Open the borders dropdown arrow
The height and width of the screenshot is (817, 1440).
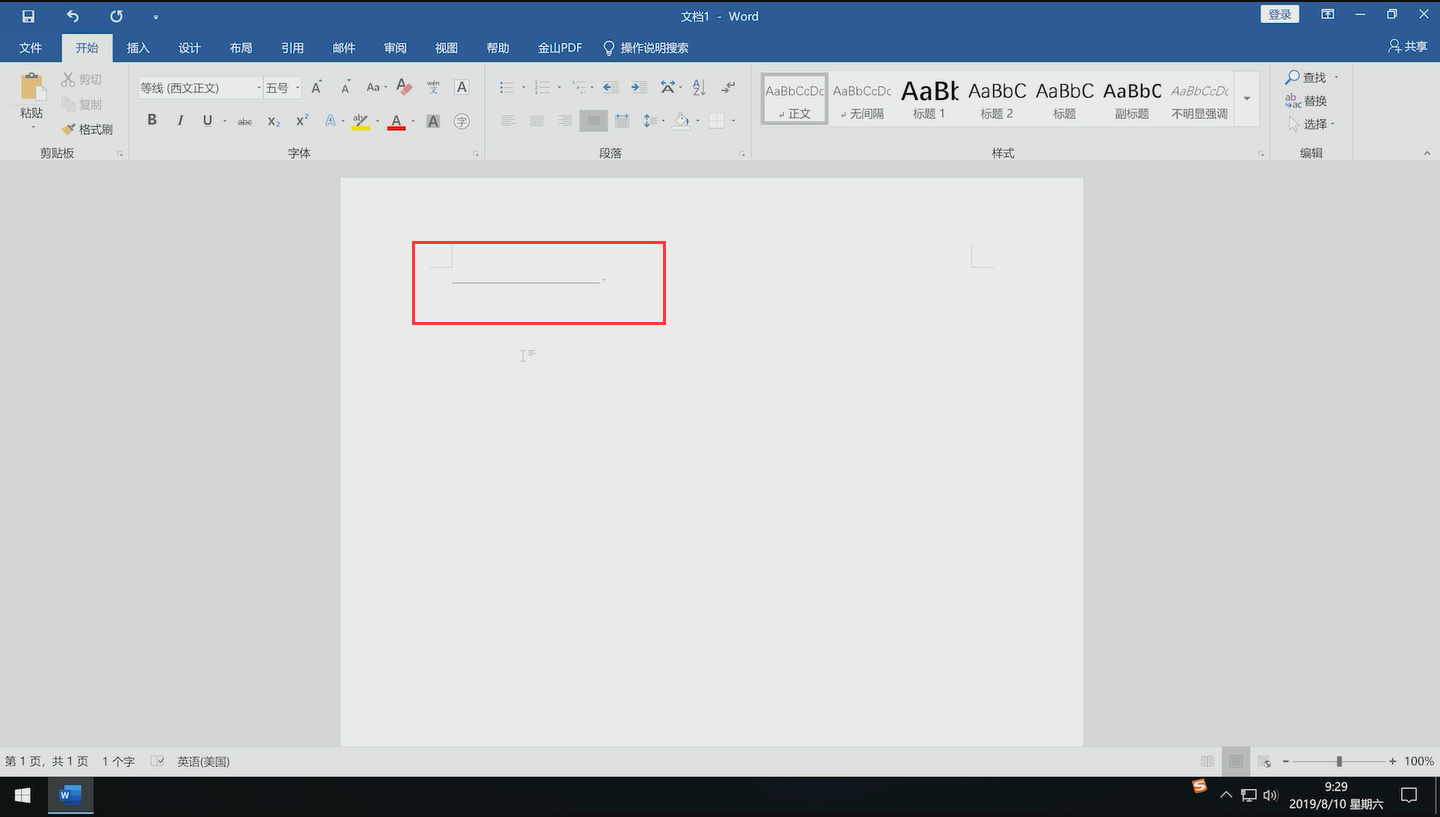point(733,122)
